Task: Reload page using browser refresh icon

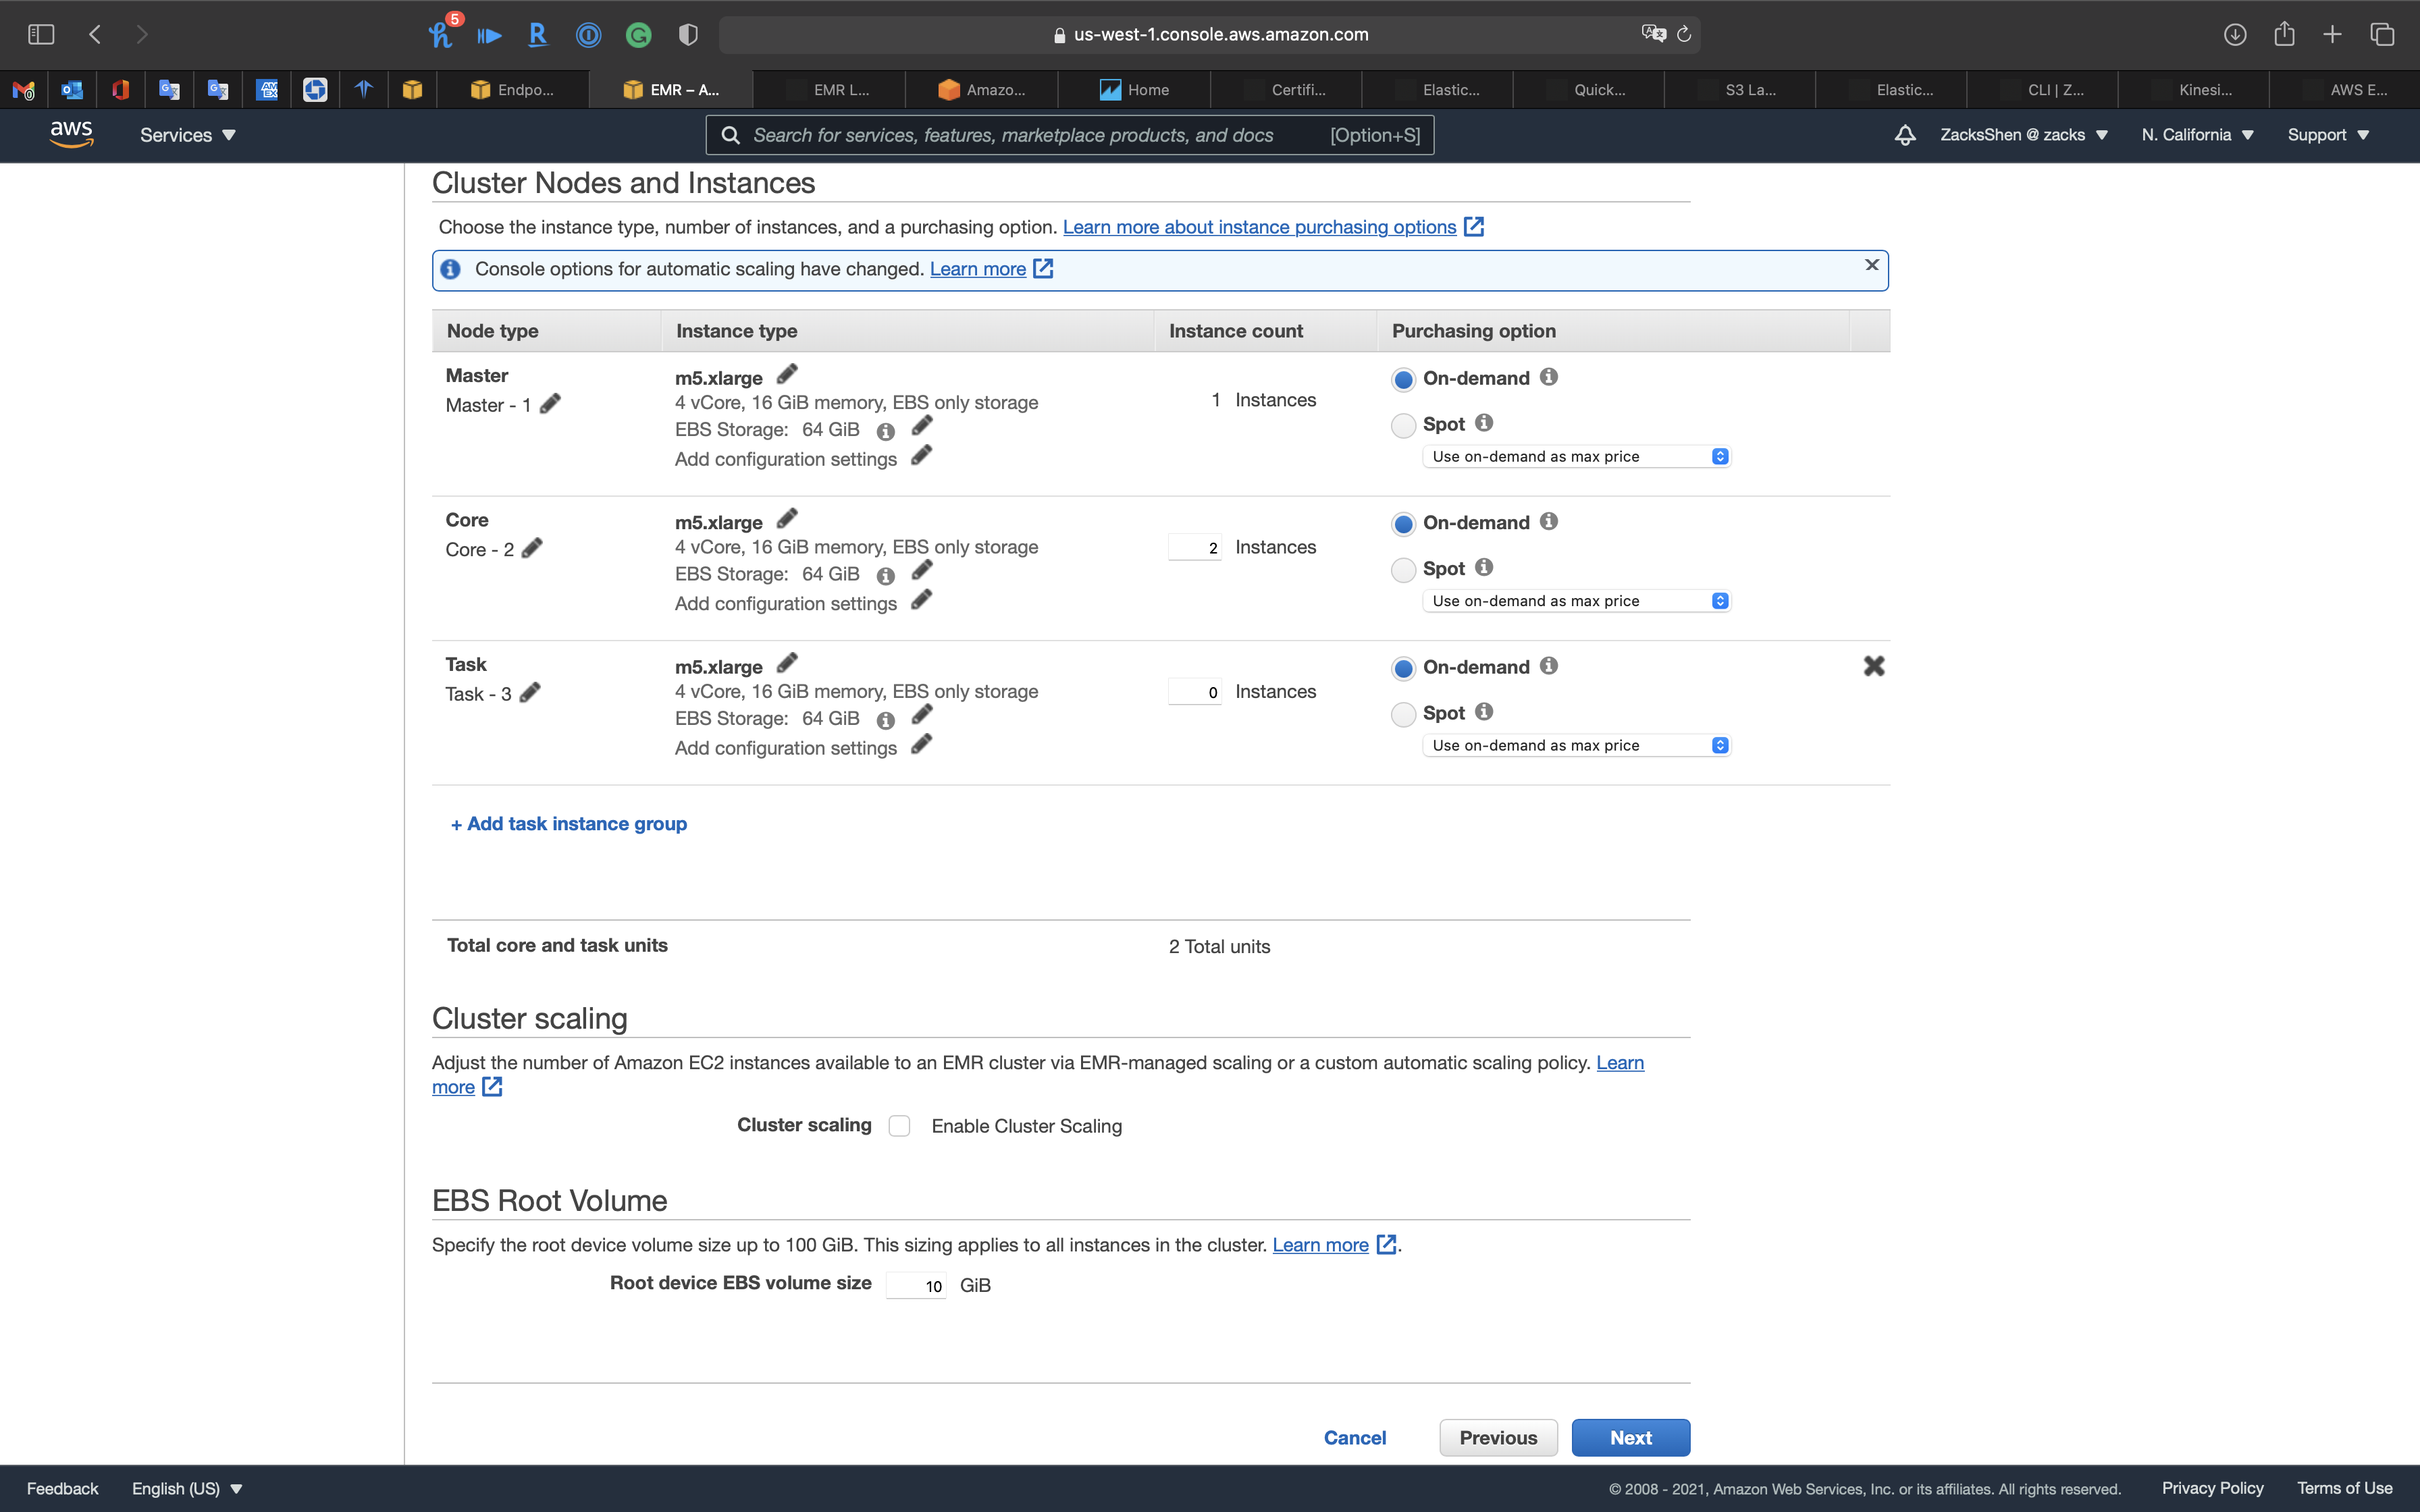Action: (1684, 34)
